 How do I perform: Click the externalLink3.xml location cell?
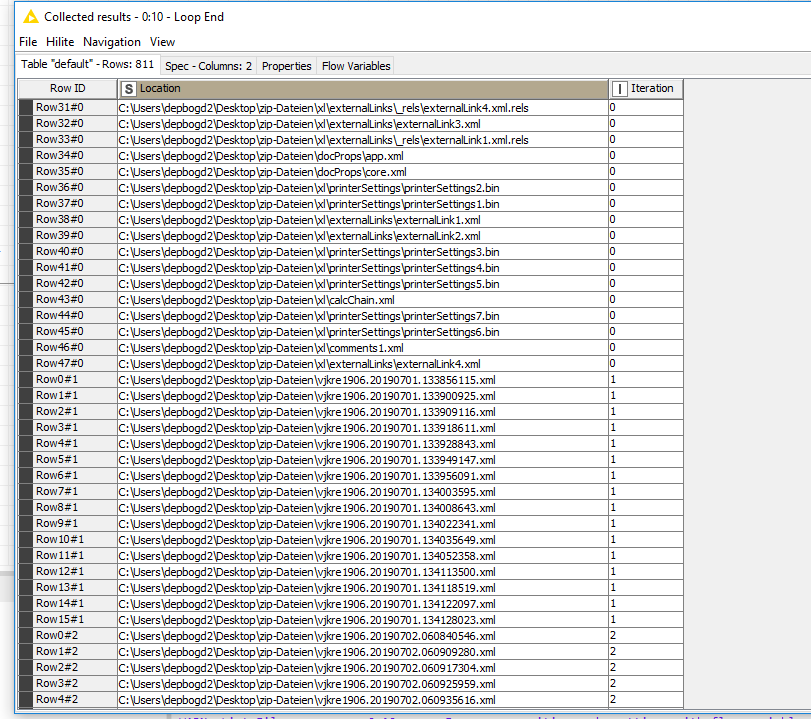click(363, 124)
